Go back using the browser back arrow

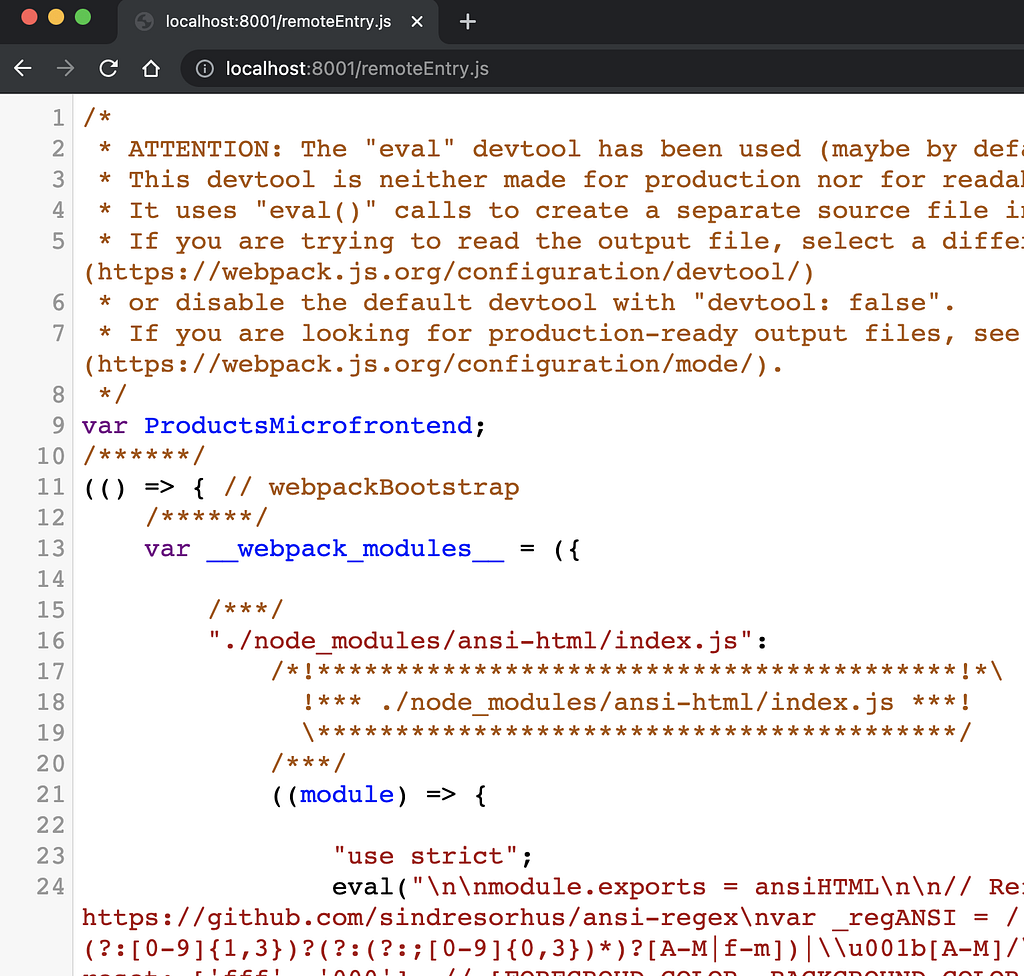(x=23, y=68)
